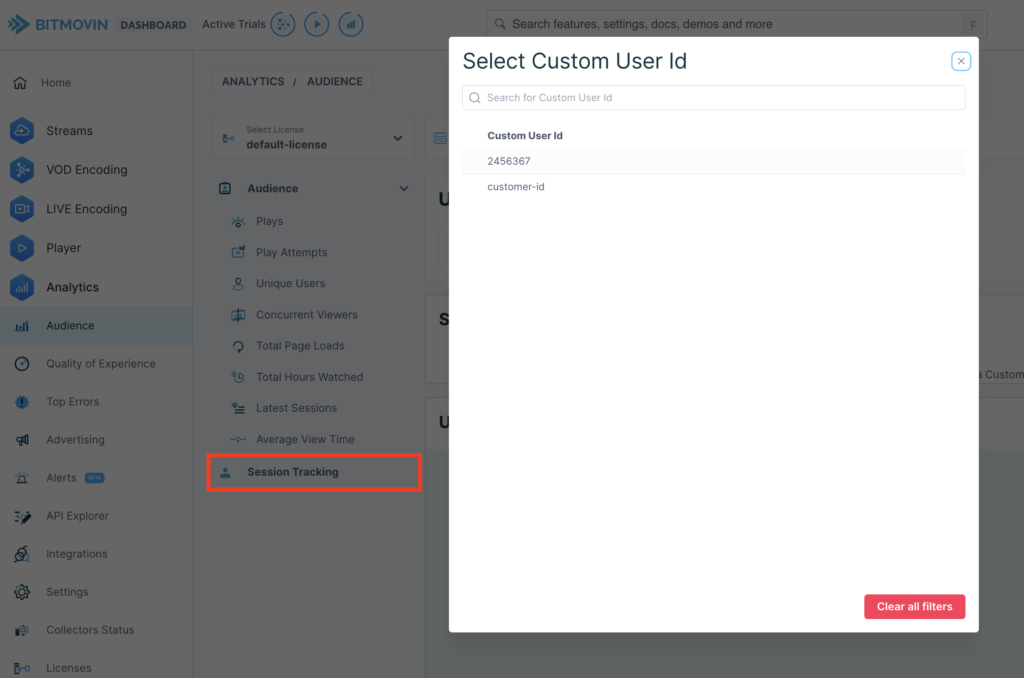Click the Concurrent Viewers icon
This screenshot has width=1024, height=678.
238,315
